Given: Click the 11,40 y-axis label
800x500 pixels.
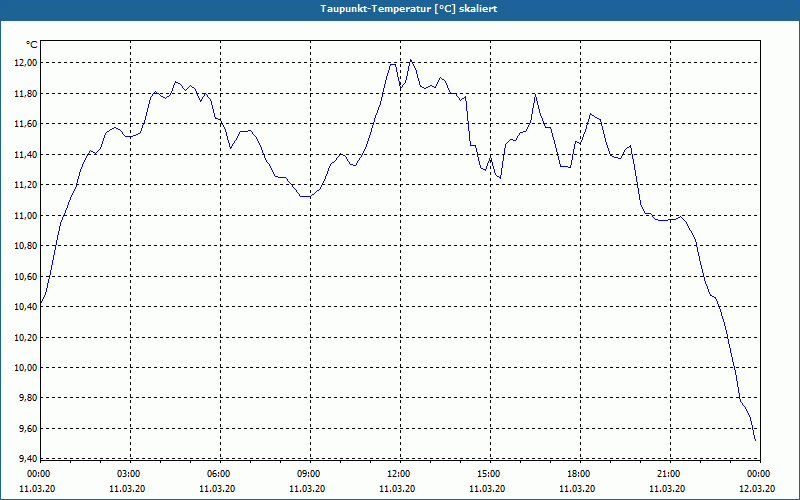Looking at the screenshot, I should 27,155.
